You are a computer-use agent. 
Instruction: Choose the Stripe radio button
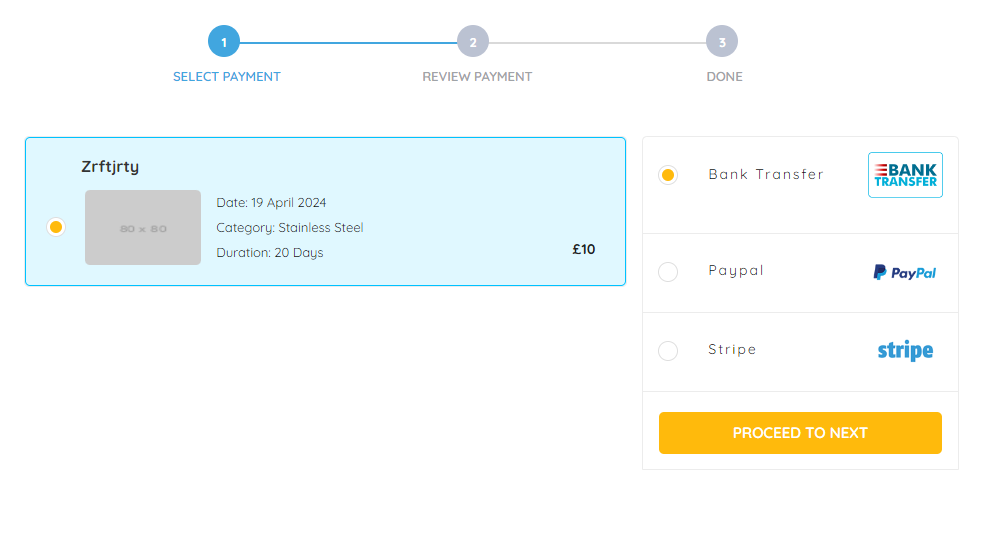(x=668, y=350)
